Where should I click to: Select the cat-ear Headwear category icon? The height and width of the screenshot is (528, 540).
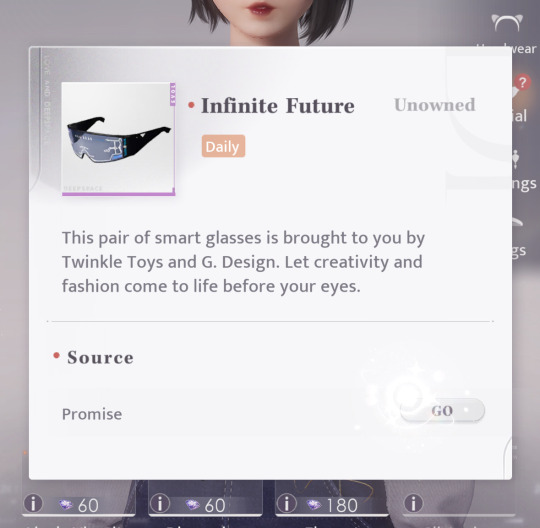pyautogui.click(x=507, y=23)
